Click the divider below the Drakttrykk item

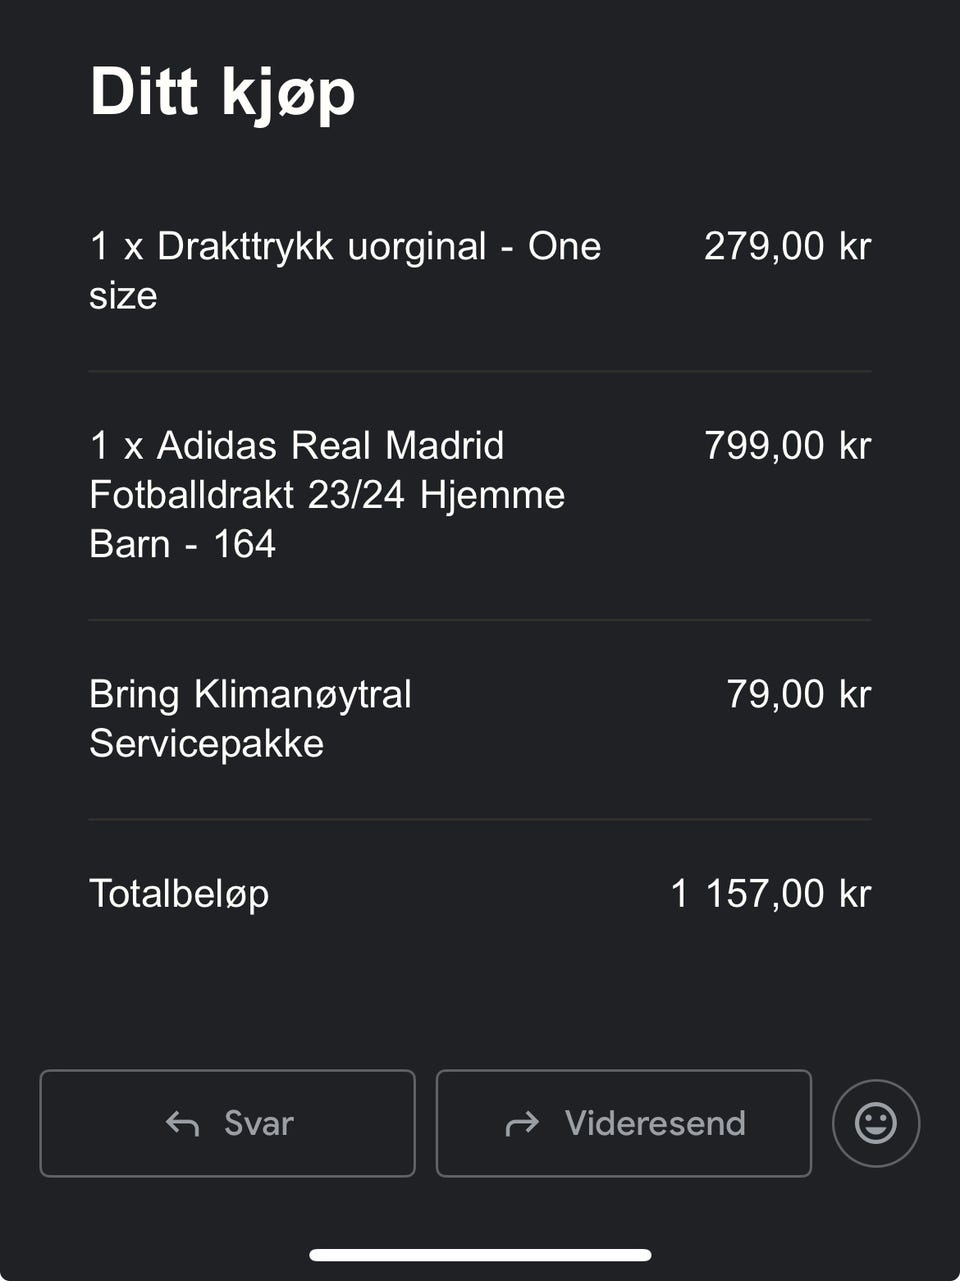point(480,371)
